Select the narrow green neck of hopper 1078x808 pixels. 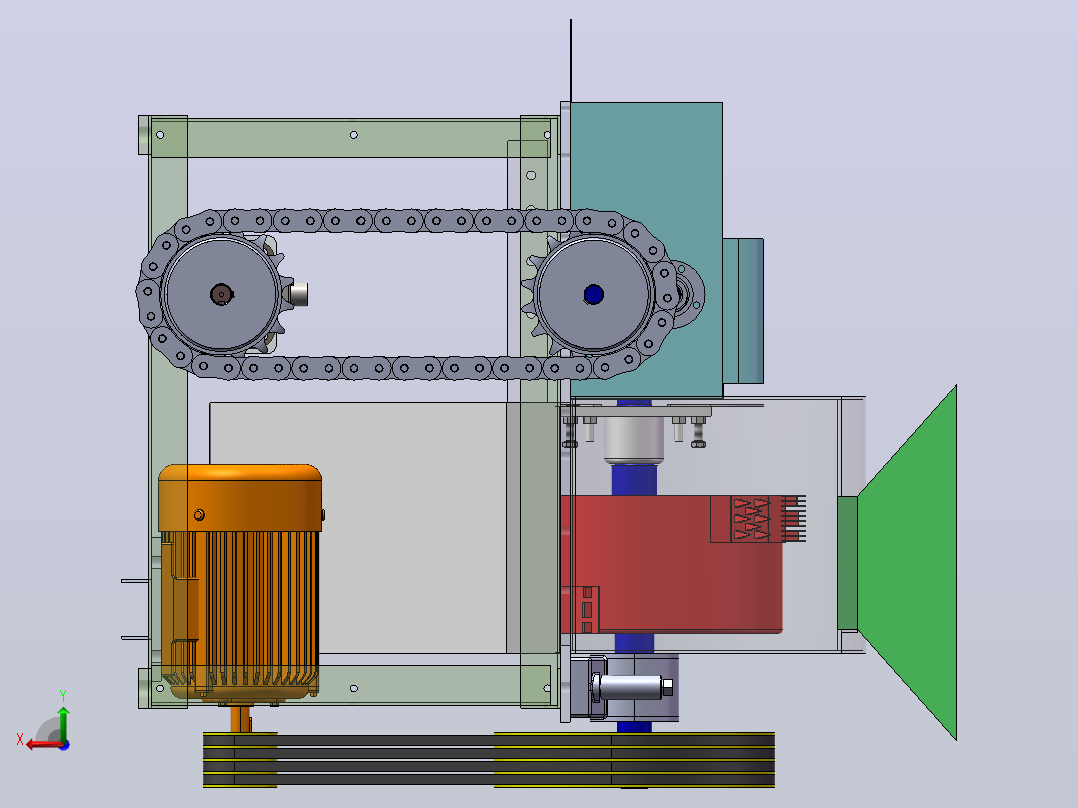click(848, 563)
